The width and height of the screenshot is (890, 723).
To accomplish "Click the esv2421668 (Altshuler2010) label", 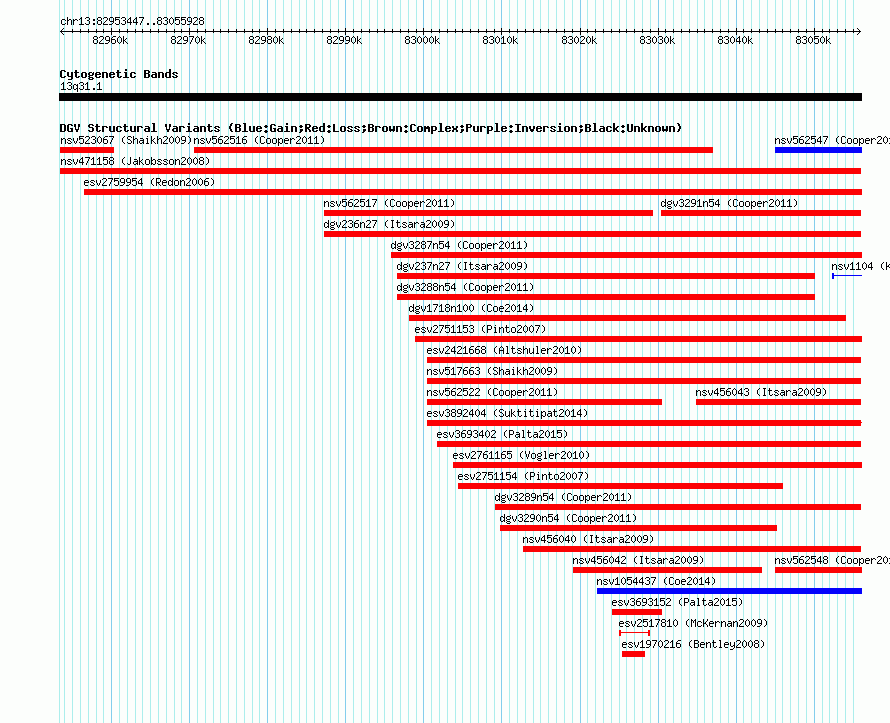I will tap(505, 350).
